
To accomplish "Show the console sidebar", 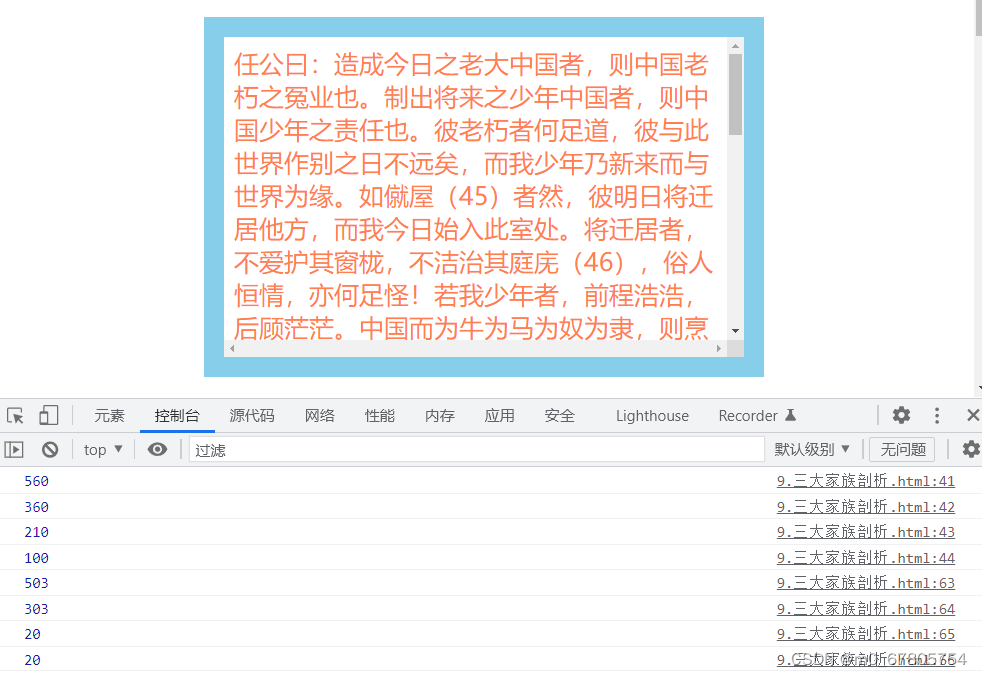I will click(14, 449).
